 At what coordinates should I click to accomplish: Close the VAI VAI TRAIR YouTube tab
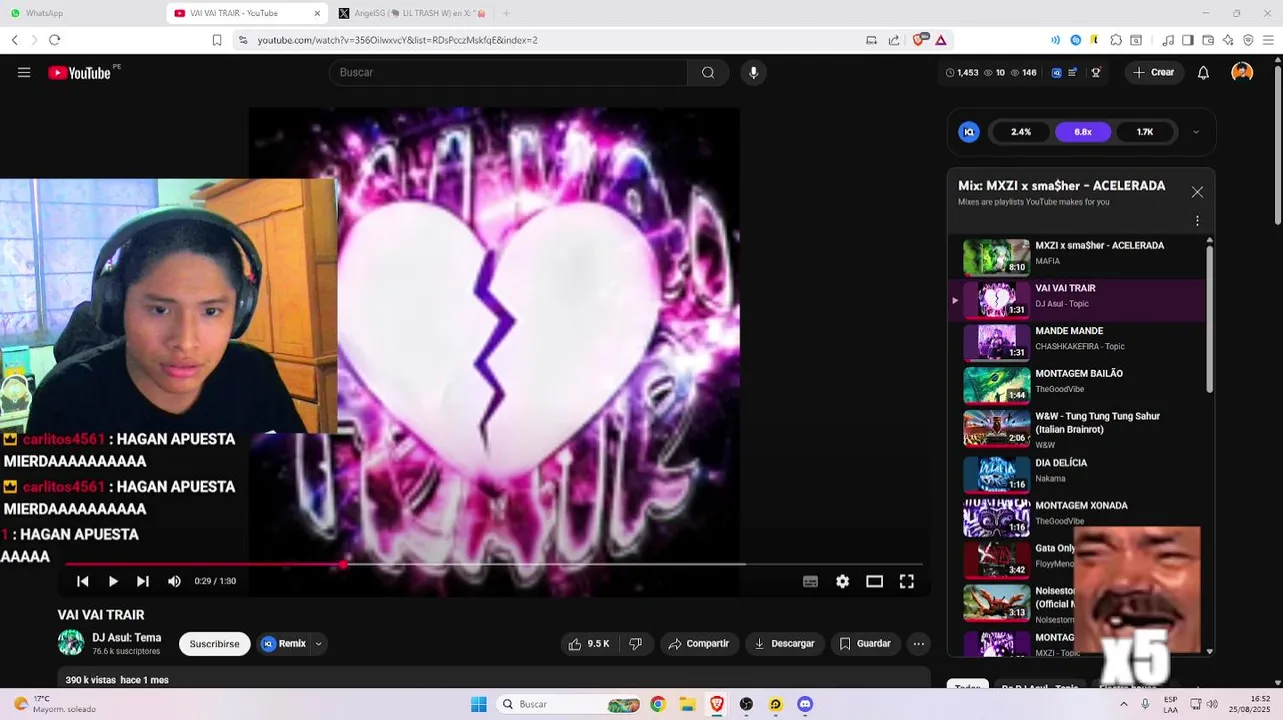[318, 13]
